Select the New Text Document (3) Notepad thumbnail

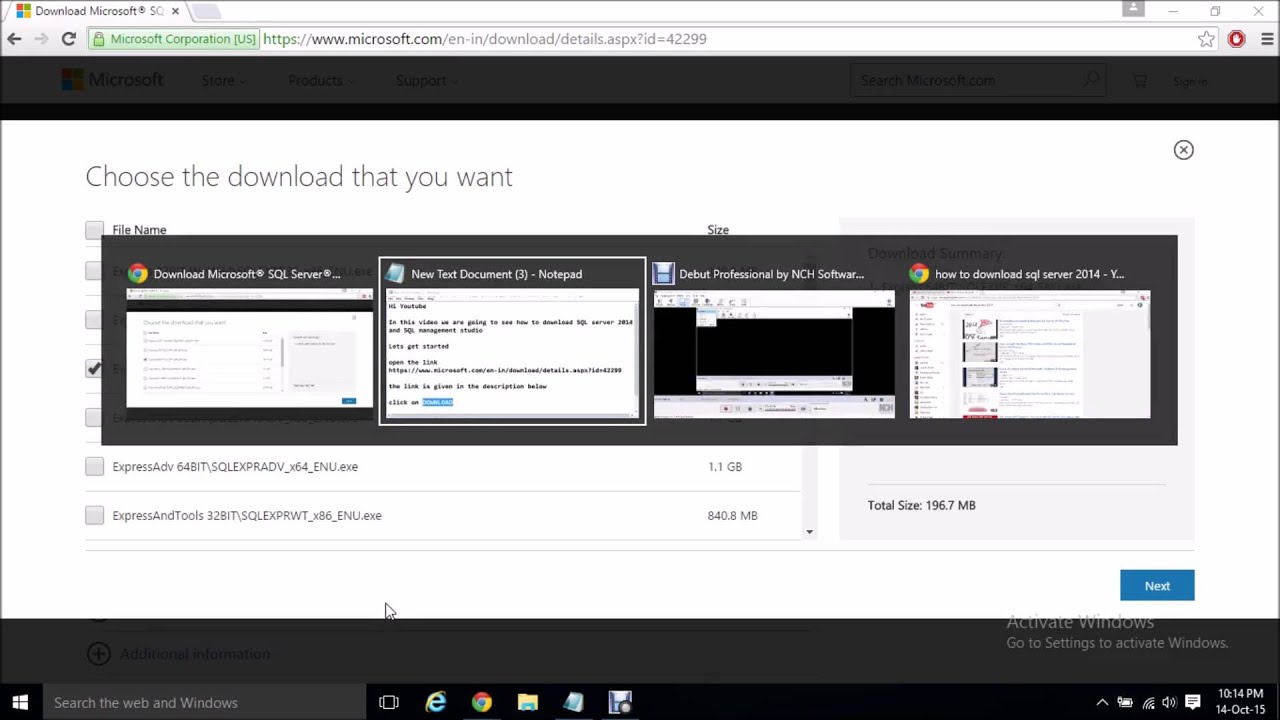[512, 341]
